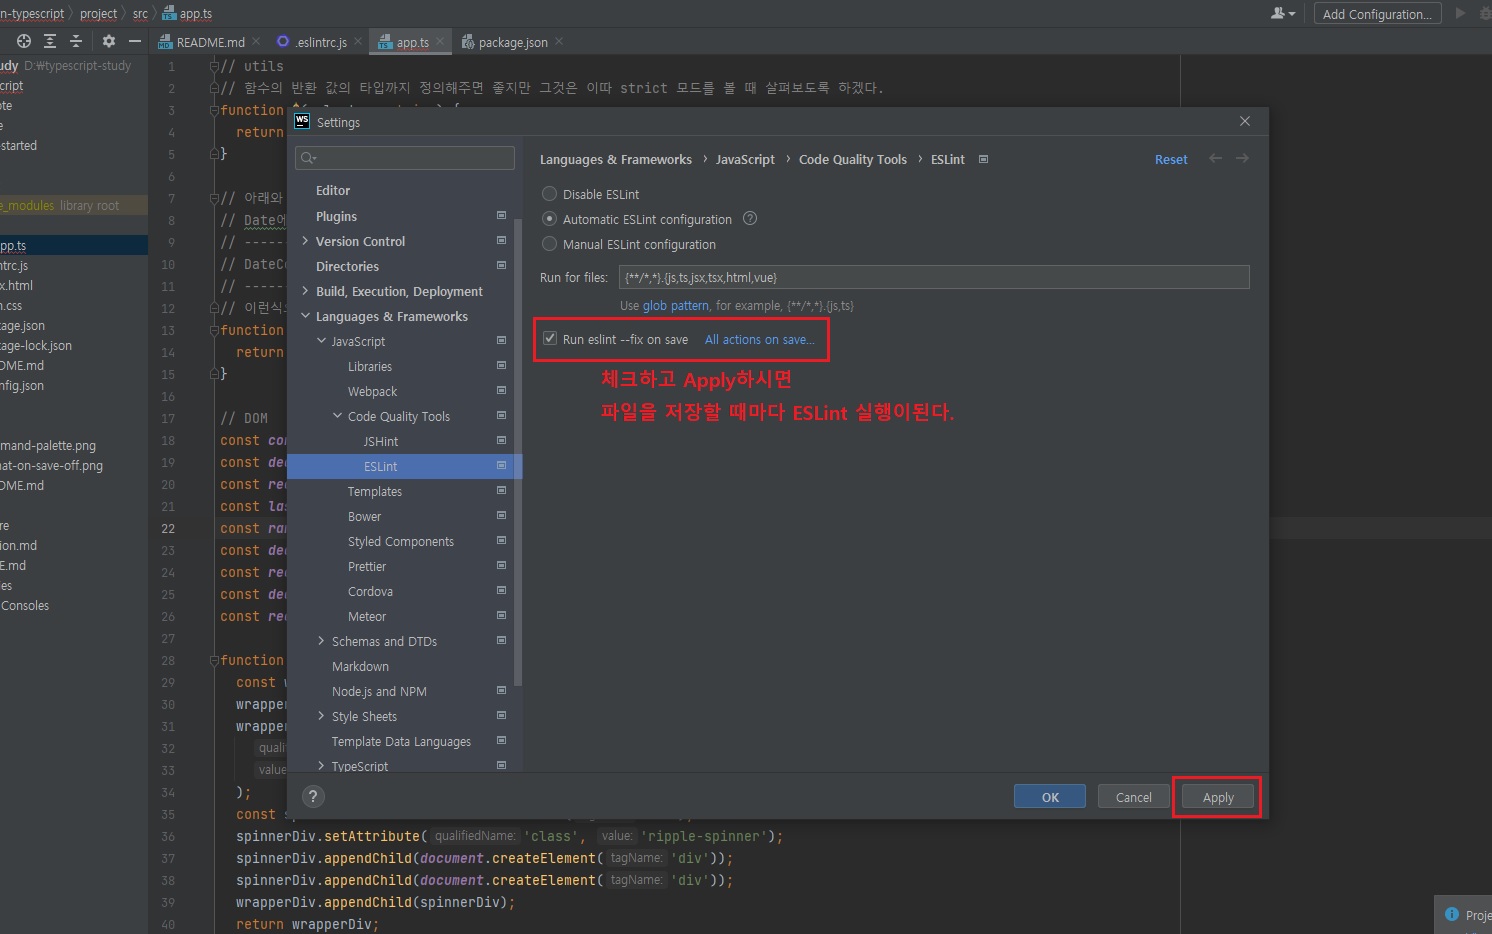Open the All actions on save link

[x=759, y=340]
